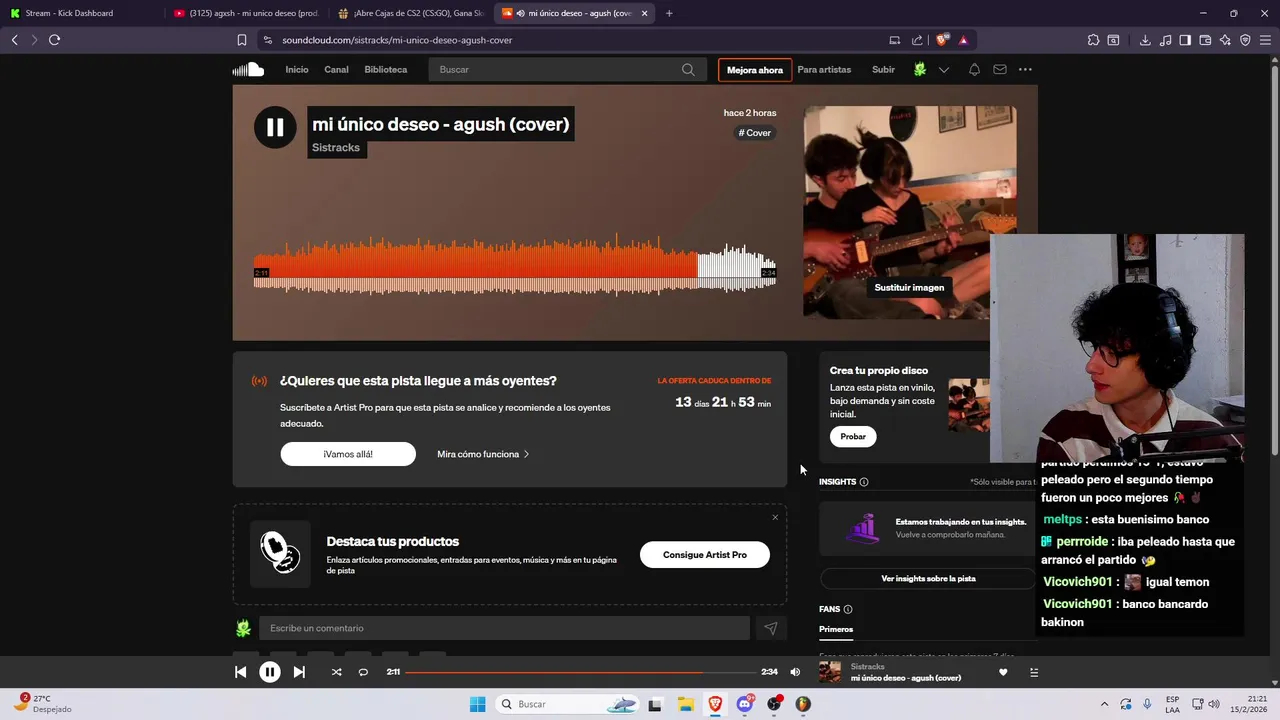
Task: Seek within the orange waveform
Action: [x=476, y=265]
